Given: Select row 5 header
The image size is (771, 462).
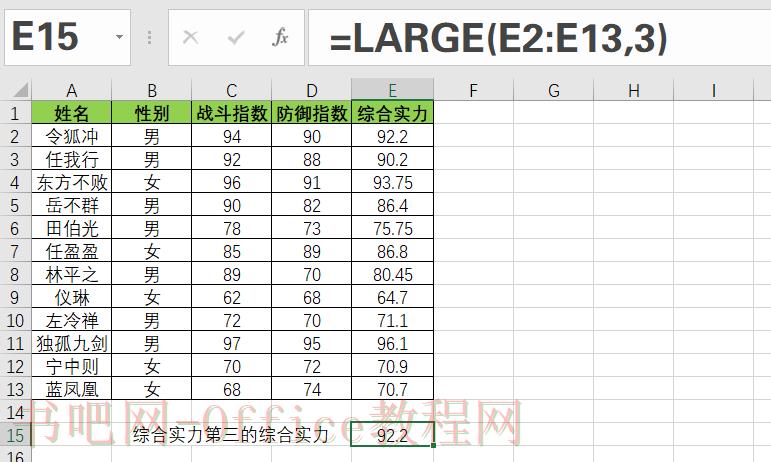Looking at the screenshot, I should click(15, 205).
